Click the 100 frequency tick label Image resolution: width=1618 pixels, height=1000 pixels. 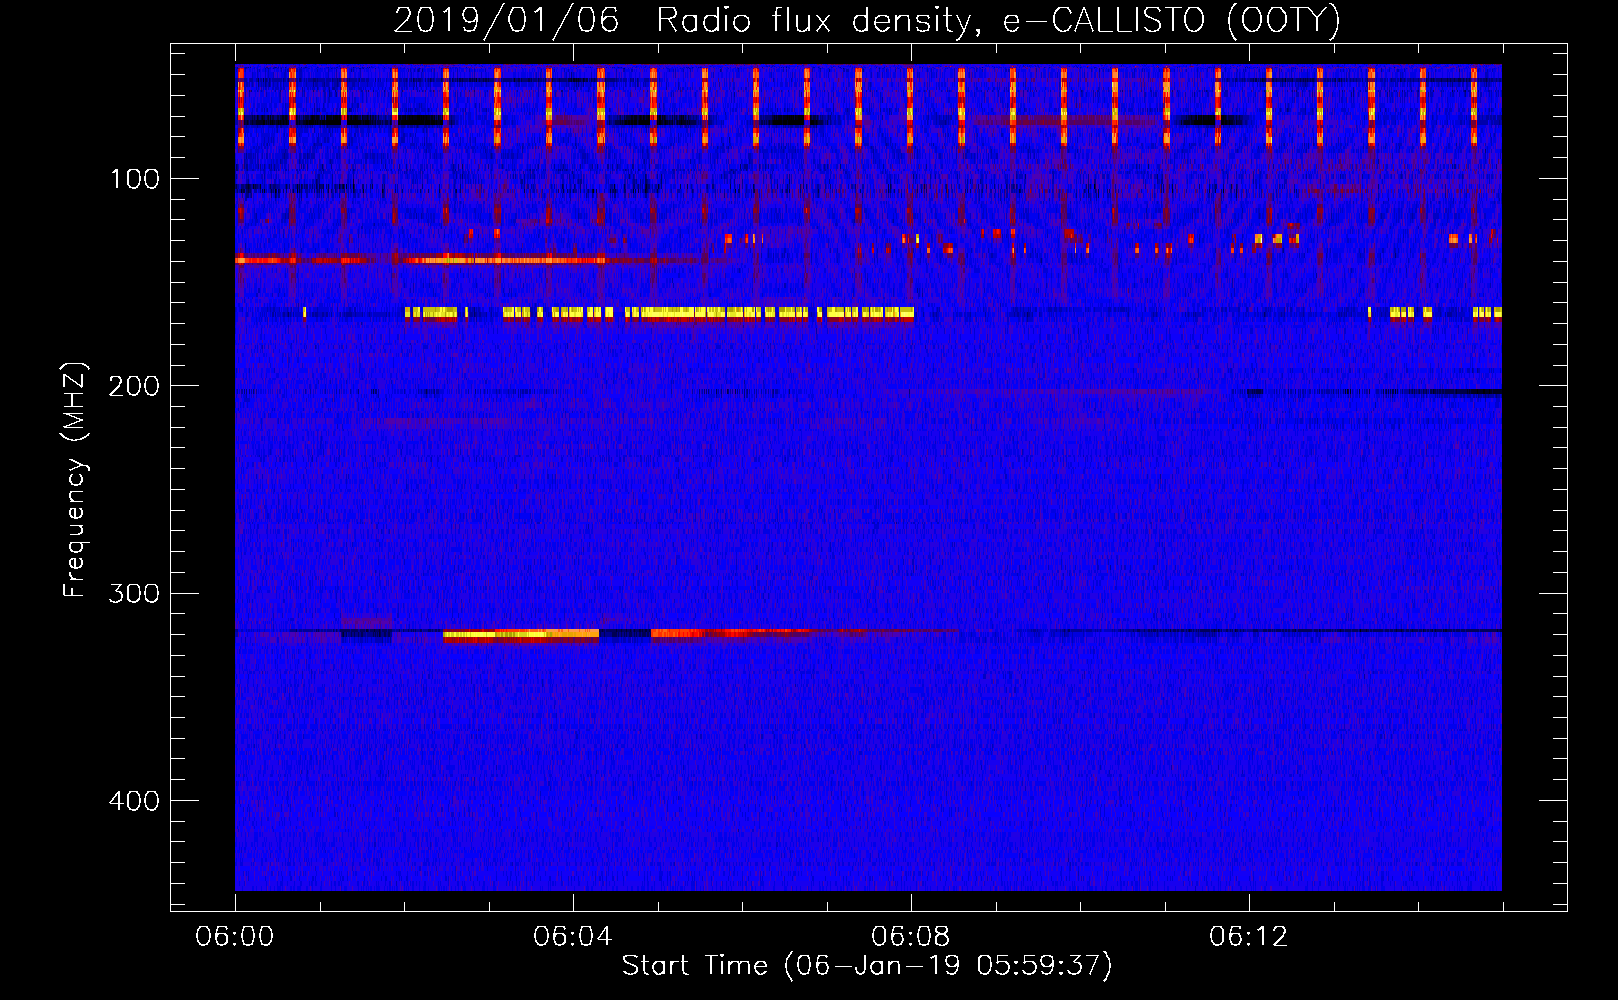click(x=135, y=179)
